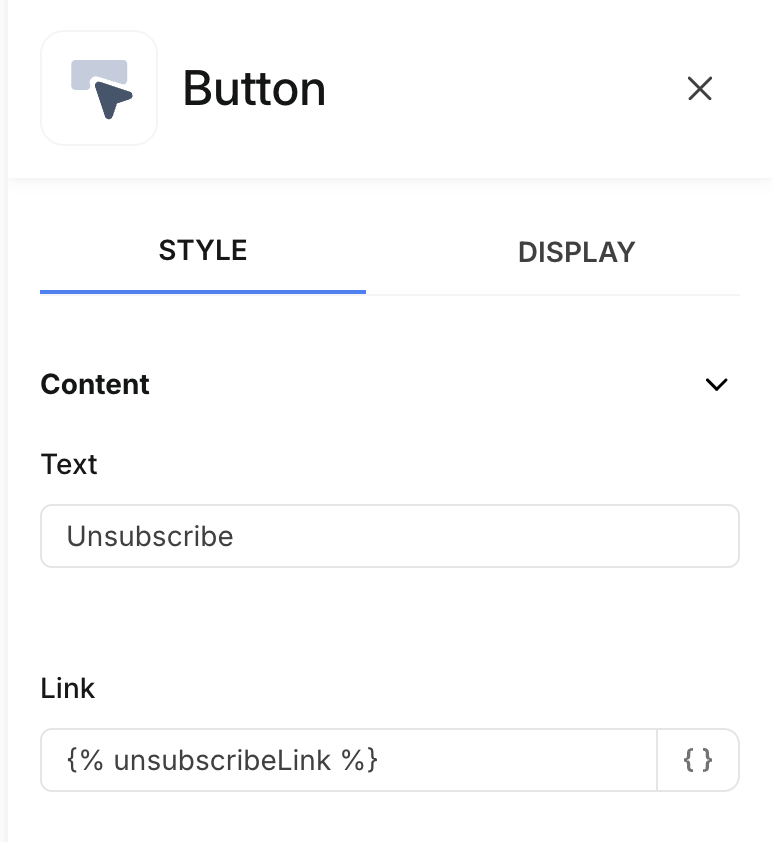Place cursor on the unsubscribeLink template tag
Screen dimensions: 772x842
click(x=222, y=760)
